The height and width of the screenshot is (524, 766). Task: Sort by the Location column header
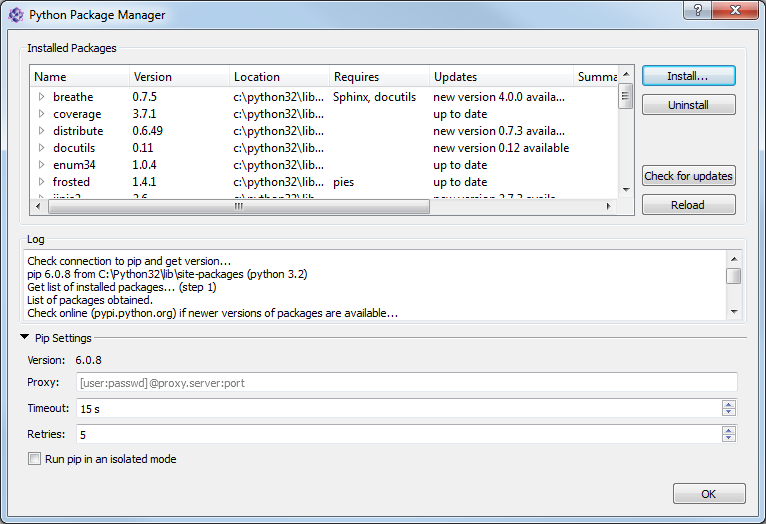point(280,77)
